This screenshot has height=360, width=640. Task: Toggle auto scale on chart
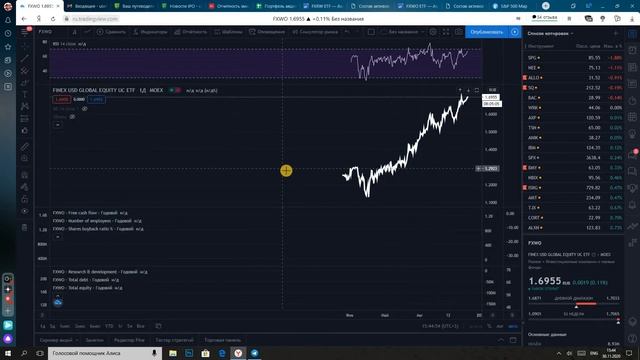[513, 326]
